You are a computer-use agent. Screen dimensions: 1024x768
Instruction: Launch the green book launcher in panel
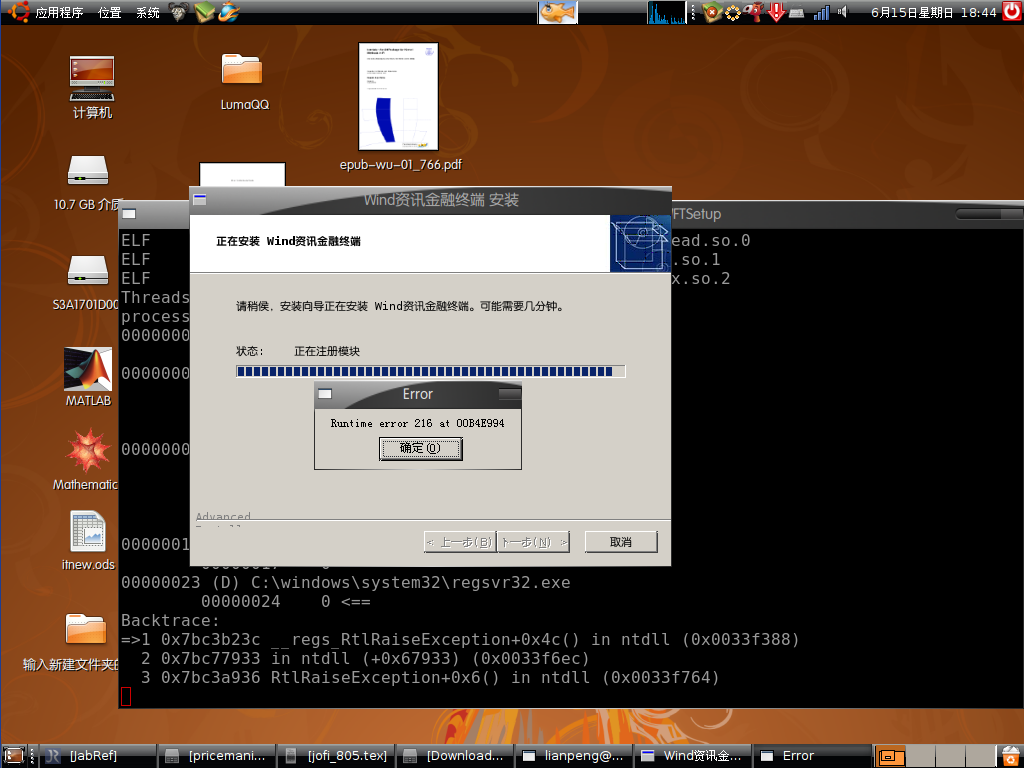click(204, 12)
